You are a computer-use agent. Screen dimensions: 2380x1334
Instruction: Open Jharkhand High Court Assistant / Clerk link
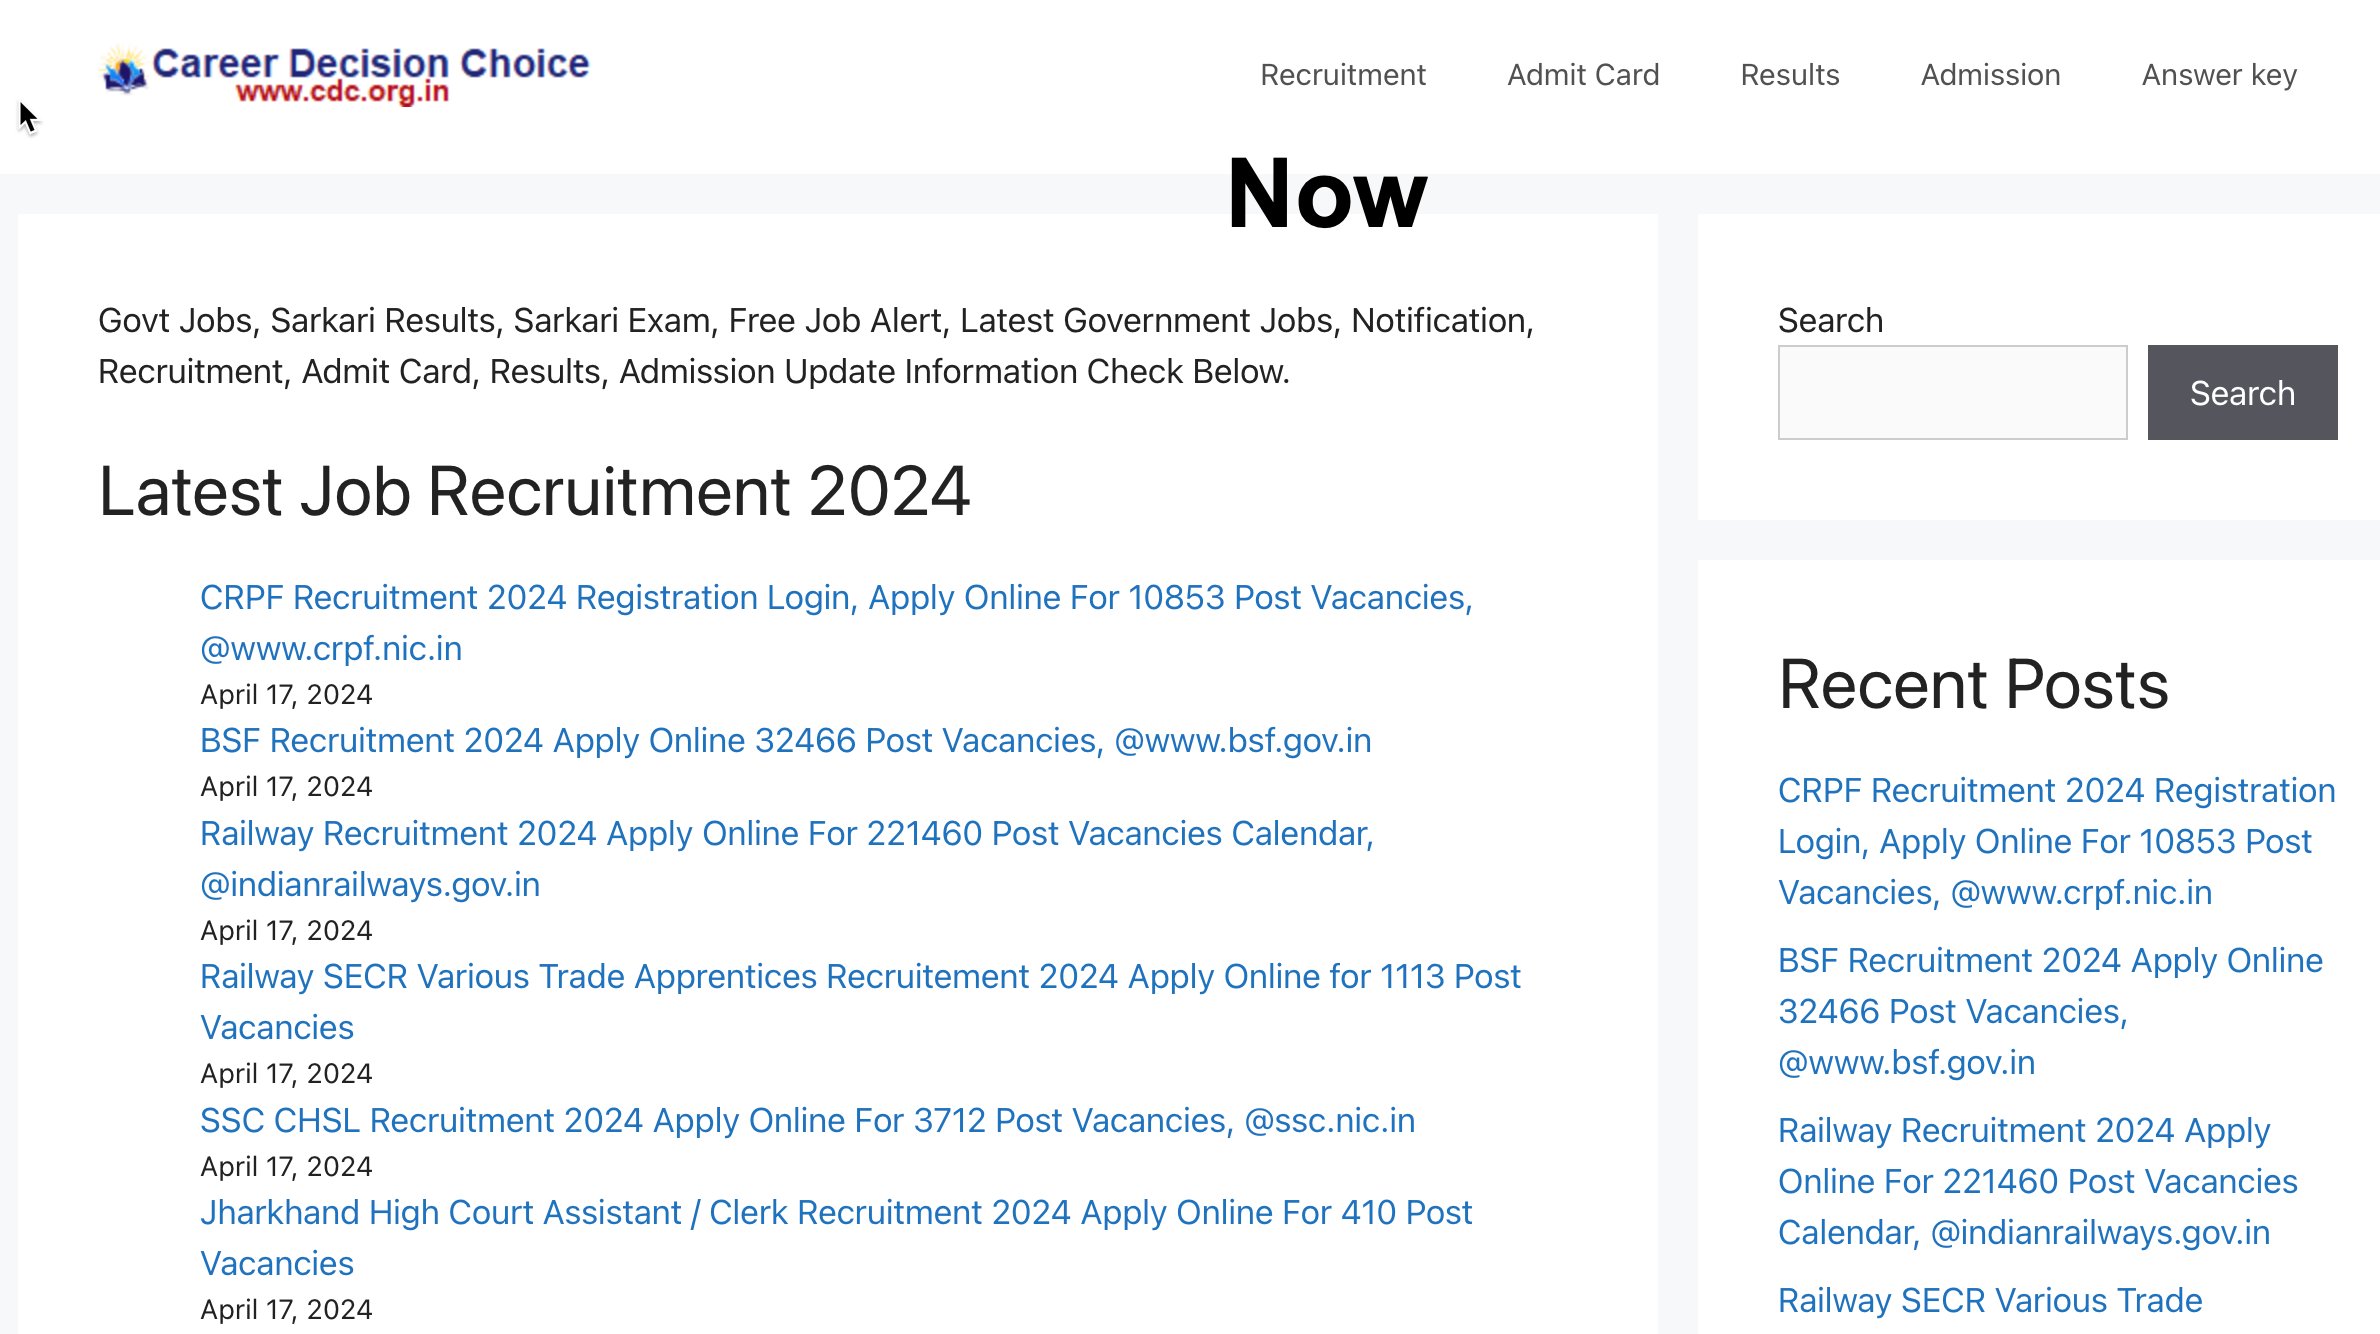pyautogui.click(x=836, y=1237)
